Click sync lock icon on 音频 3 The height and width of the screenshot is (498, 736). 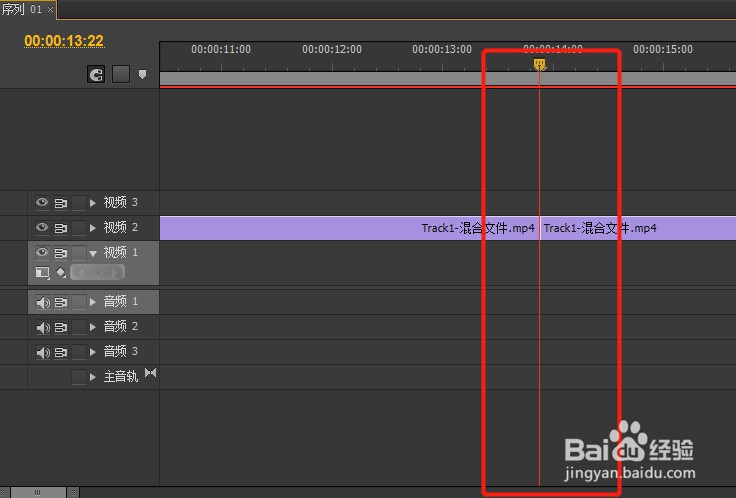(61, 352)
